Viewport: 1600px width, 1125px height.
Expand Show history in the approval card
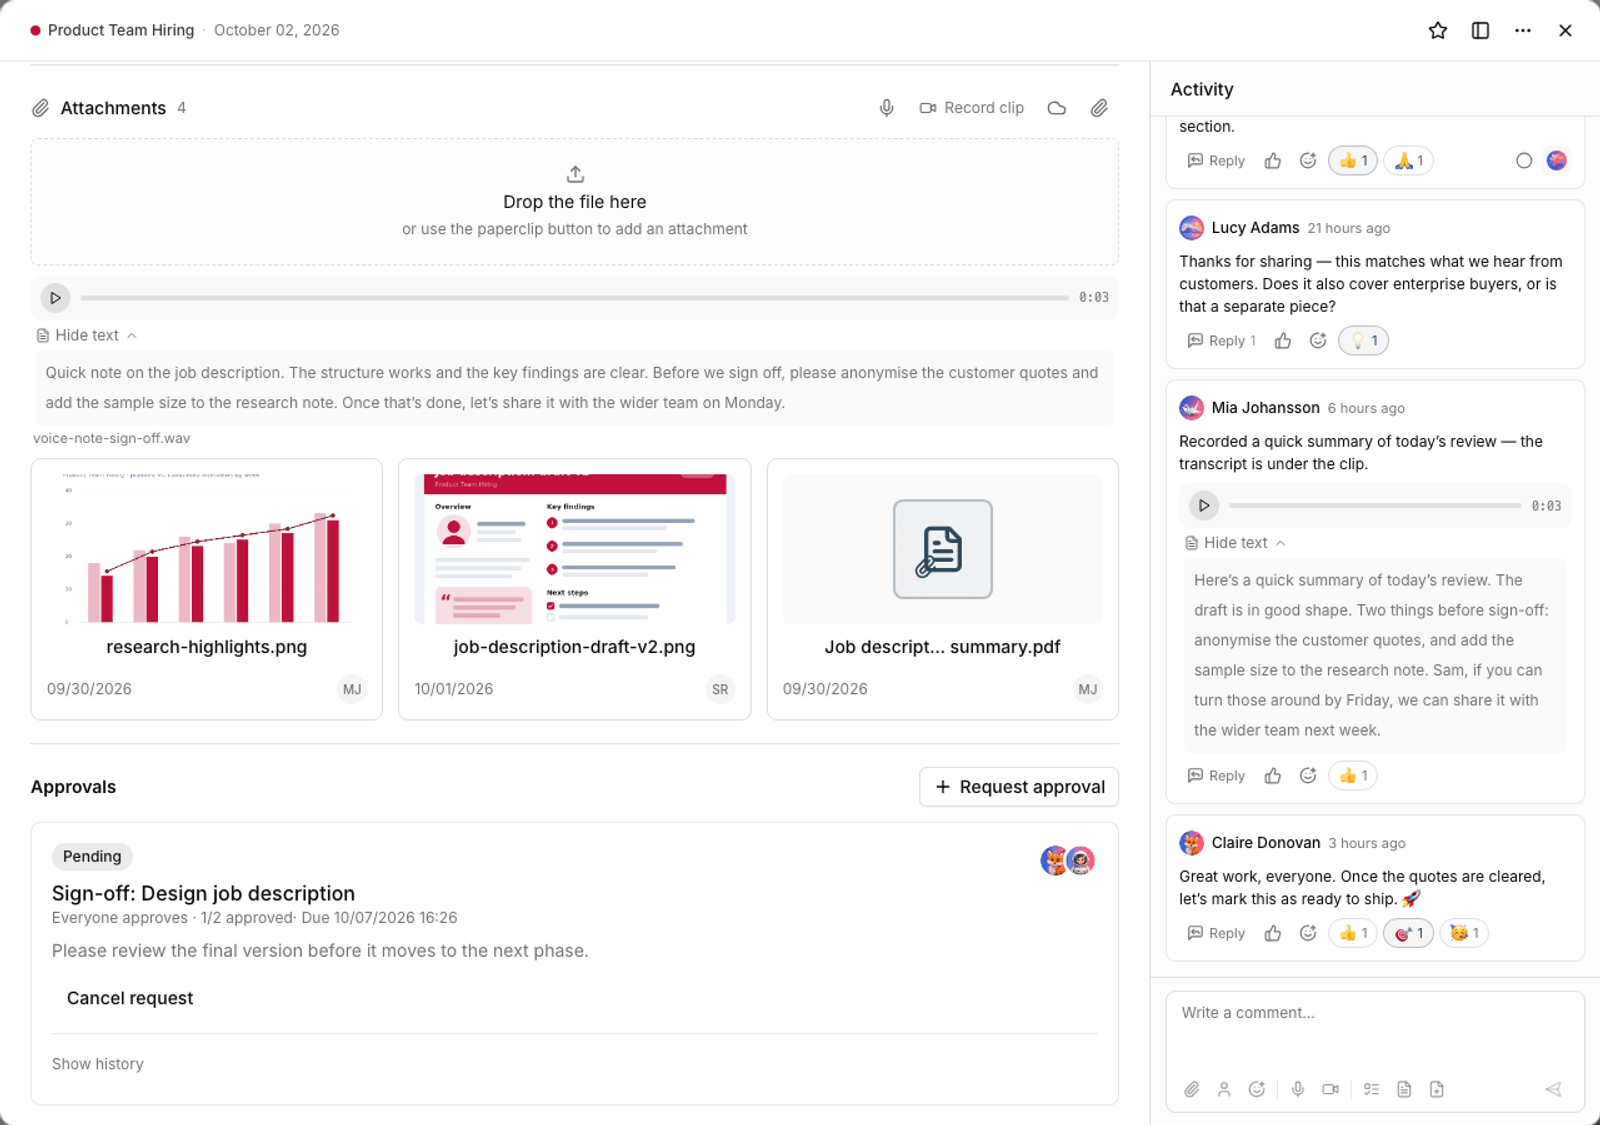pyautogui.click(x=98, y=1064)
